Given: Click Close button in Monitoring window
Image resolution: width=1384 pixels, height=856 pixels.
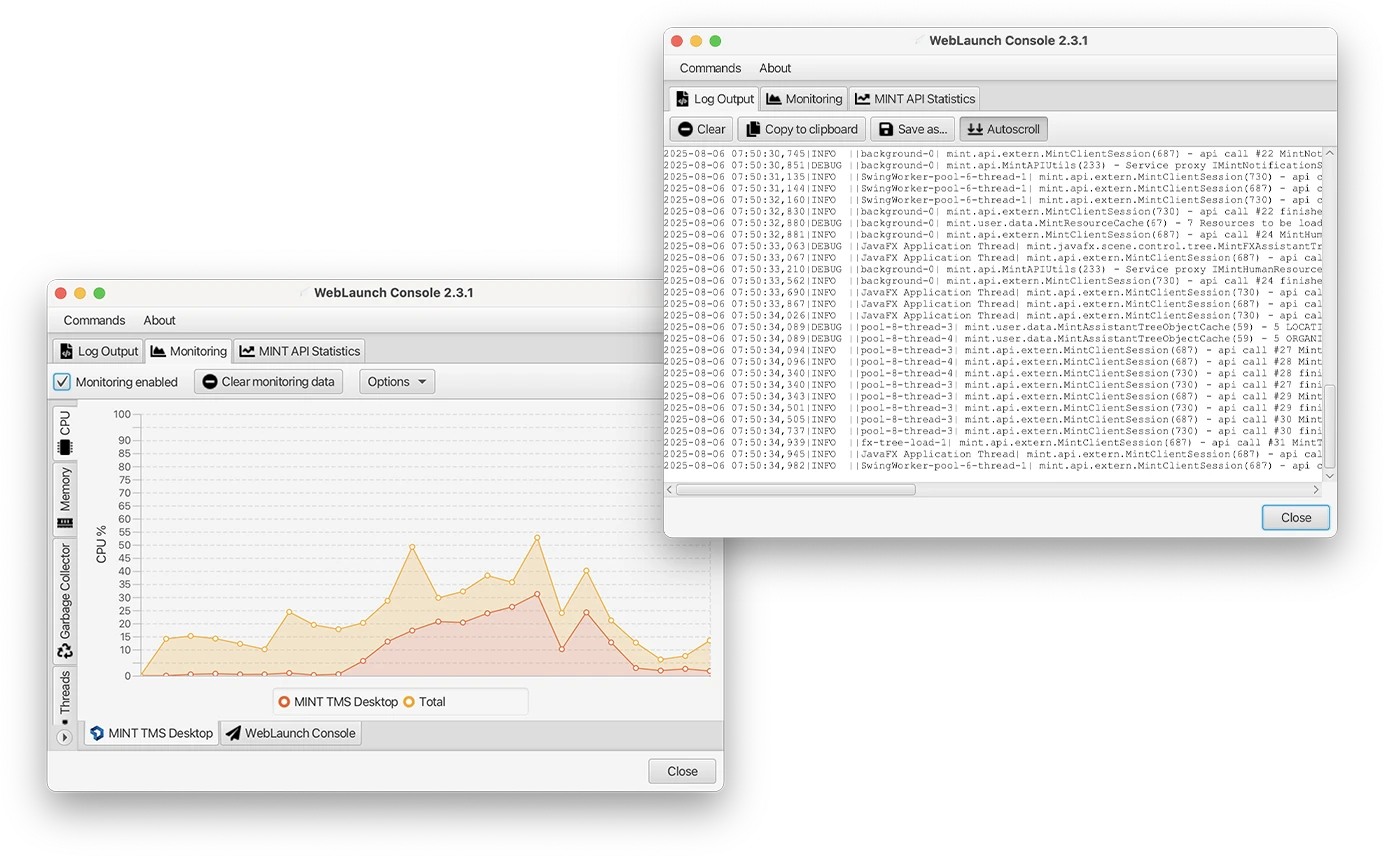Looking at the screenshot, I should (682, 771).
